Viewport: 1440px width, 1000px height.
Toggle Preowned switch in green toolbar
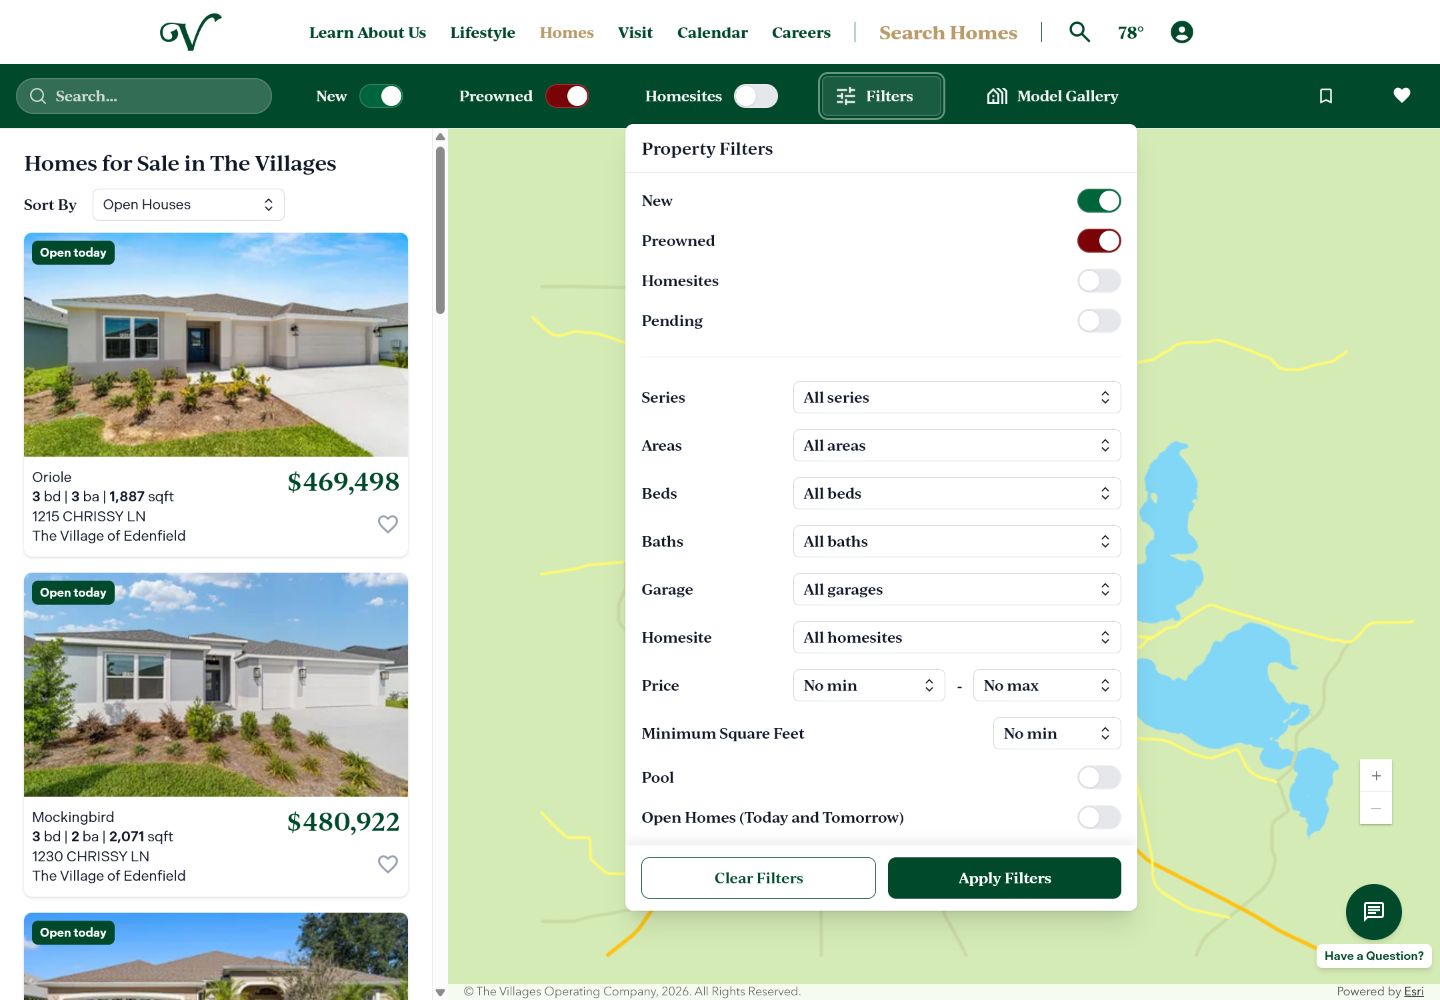point(567,96)
